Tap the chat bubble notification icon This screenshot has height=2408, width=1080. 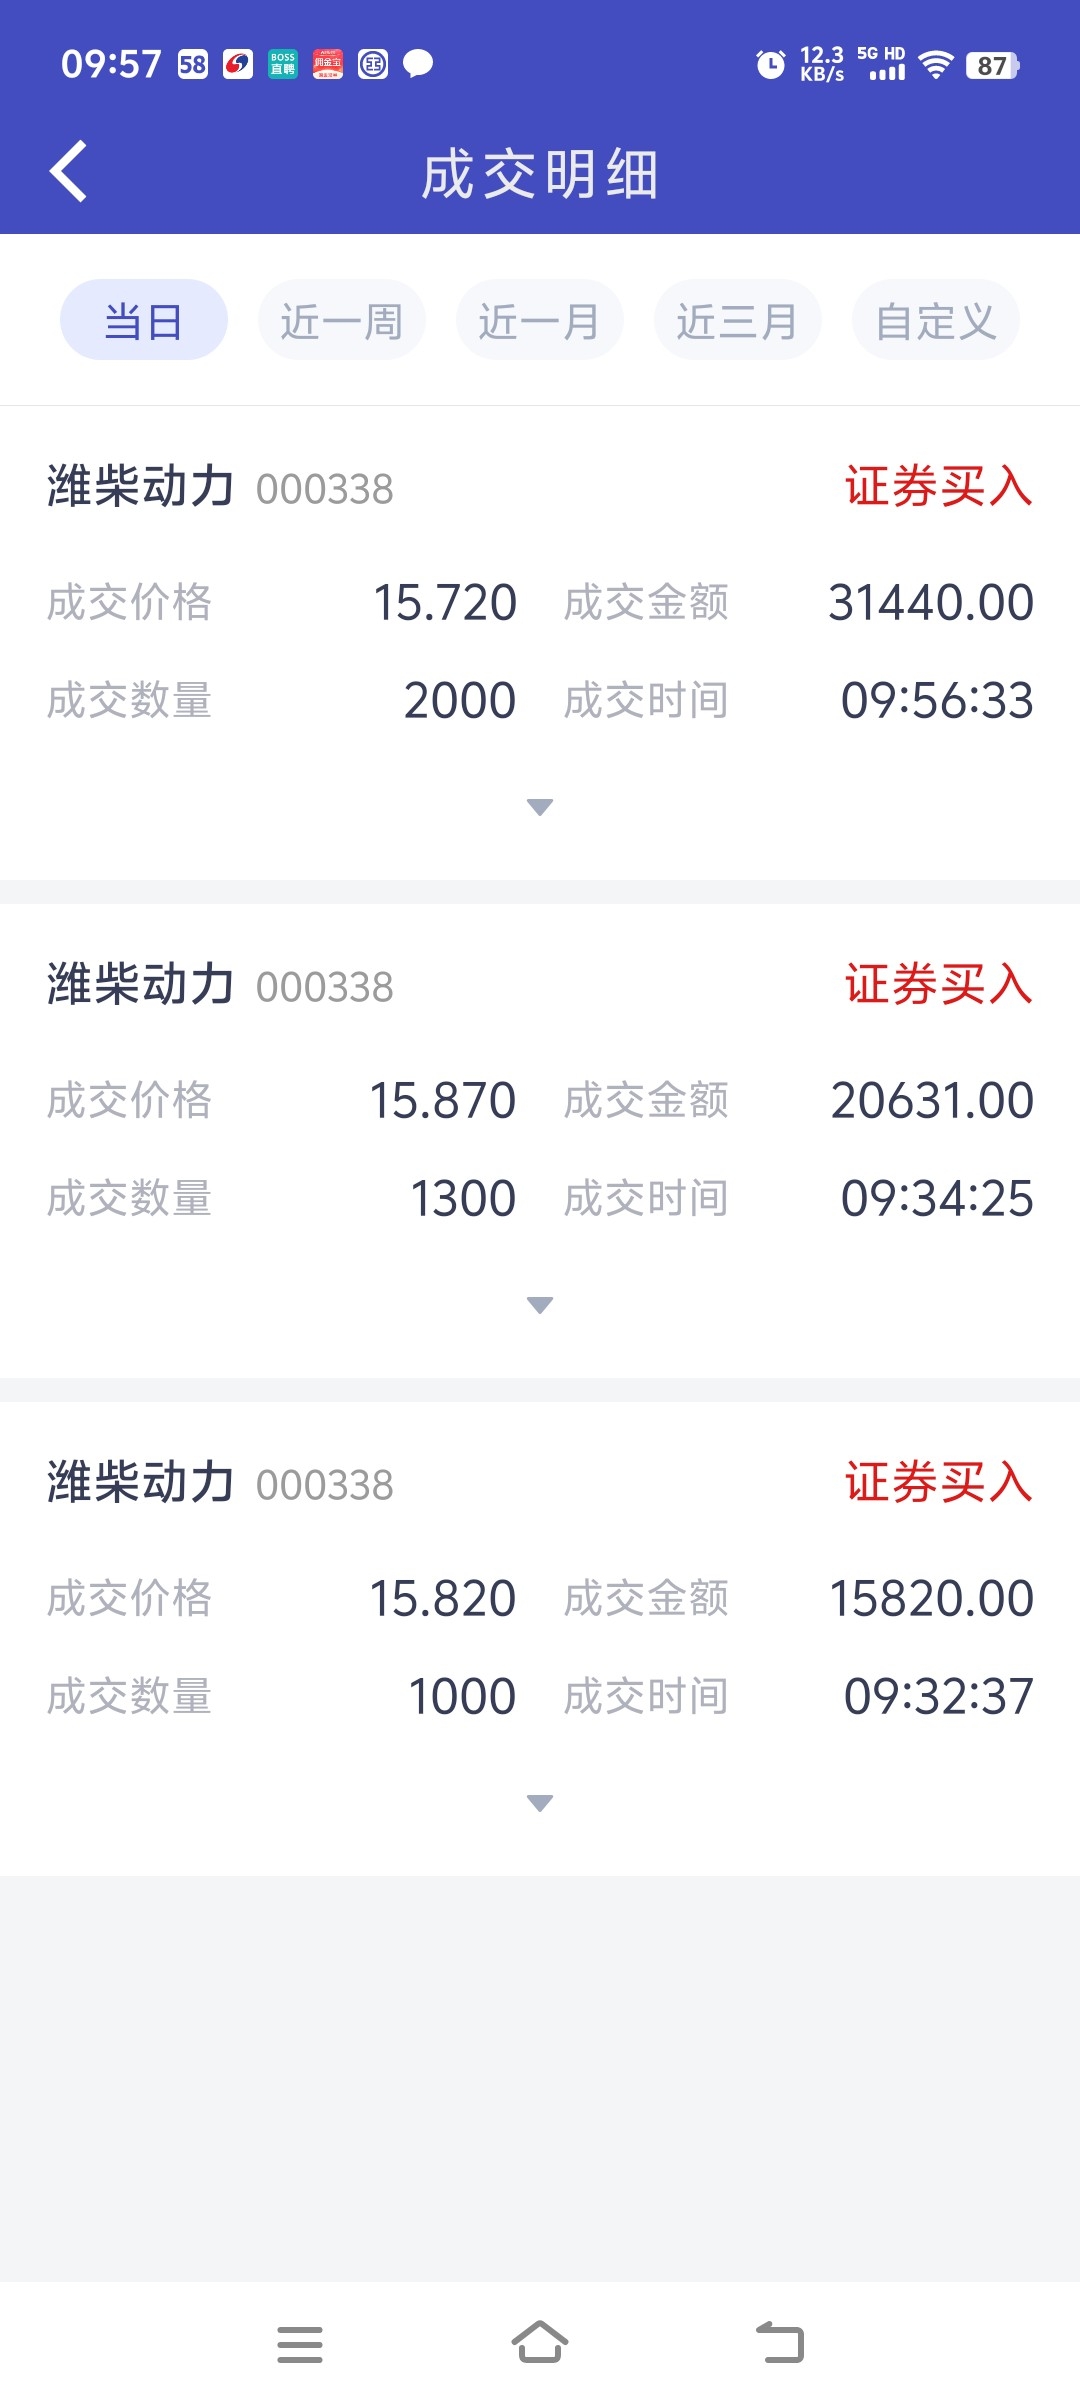point(418,64)
